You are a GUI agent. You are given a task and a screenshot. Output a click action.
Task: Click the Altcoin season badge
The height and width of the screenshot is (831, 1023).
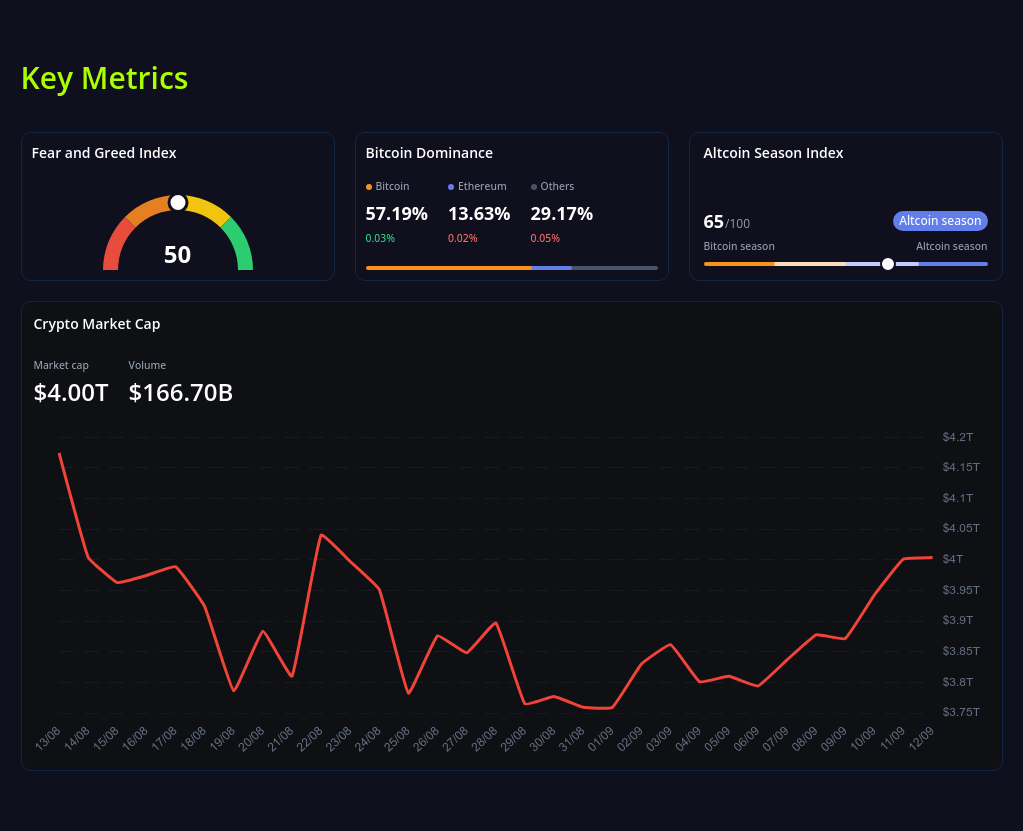click(939, 221)
